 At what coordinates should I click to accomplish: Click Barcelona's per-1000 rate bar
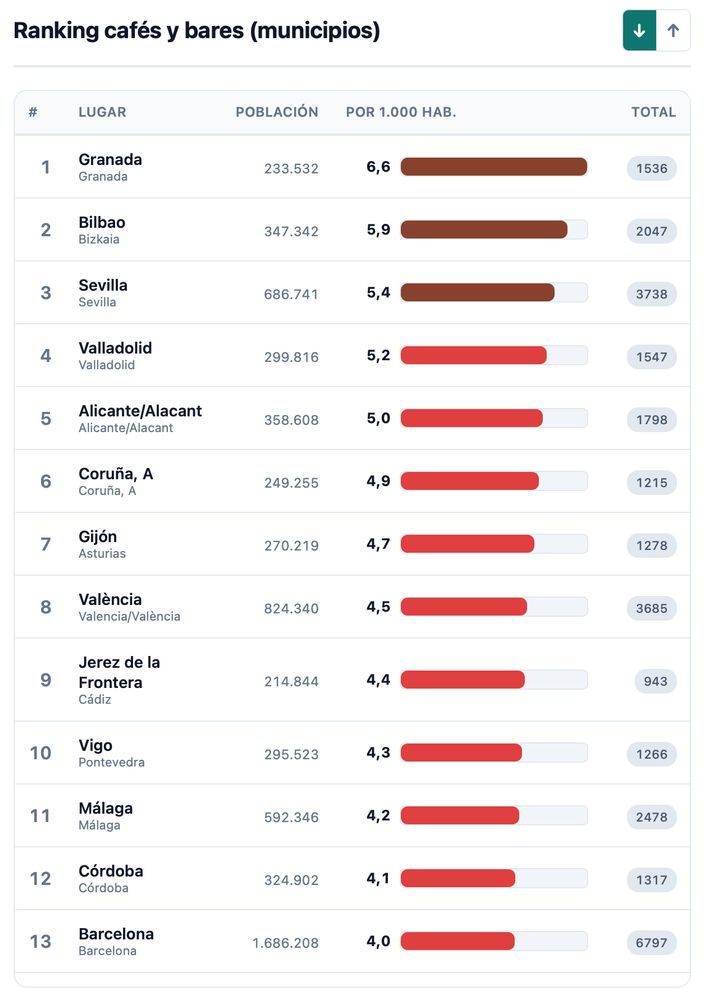pyautogui.click(x=493, y=941)
